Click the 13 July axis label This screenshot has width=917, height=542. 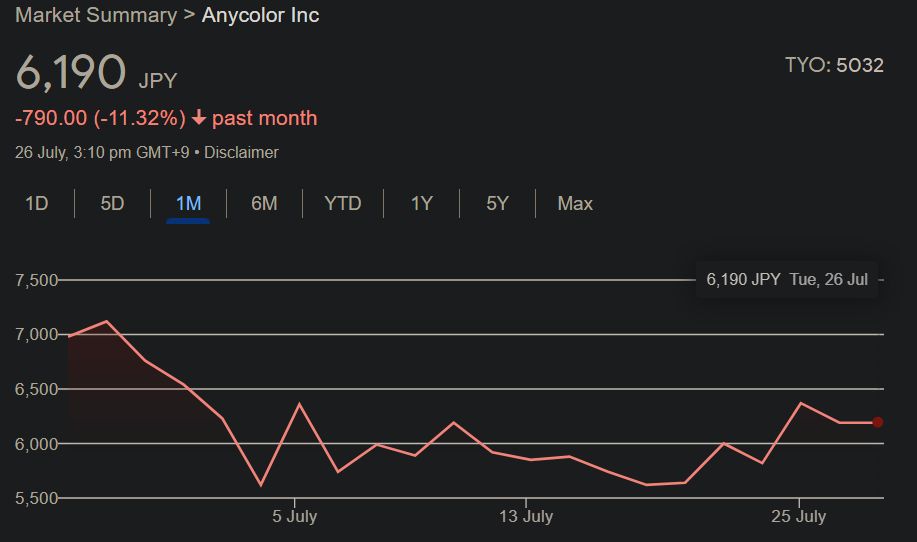click(x=526, y=517)
